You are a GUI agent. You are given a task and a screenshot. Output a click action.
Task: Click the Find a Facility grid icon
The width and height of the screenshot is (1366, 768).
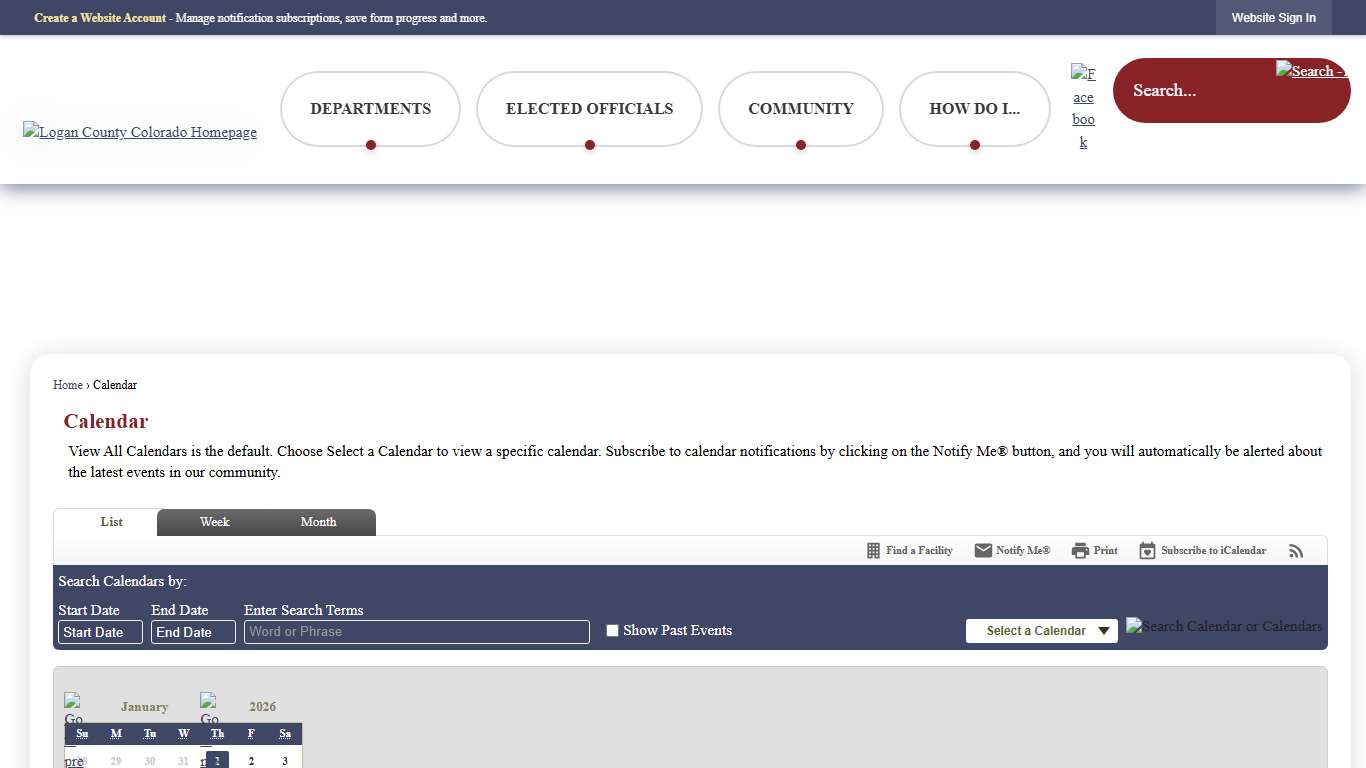point(873,551)
